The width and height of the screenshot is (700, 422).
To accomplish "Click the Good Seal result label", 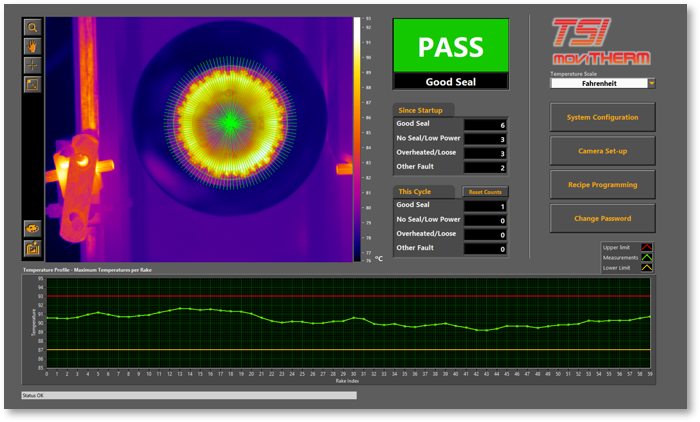I will point(450,82).
